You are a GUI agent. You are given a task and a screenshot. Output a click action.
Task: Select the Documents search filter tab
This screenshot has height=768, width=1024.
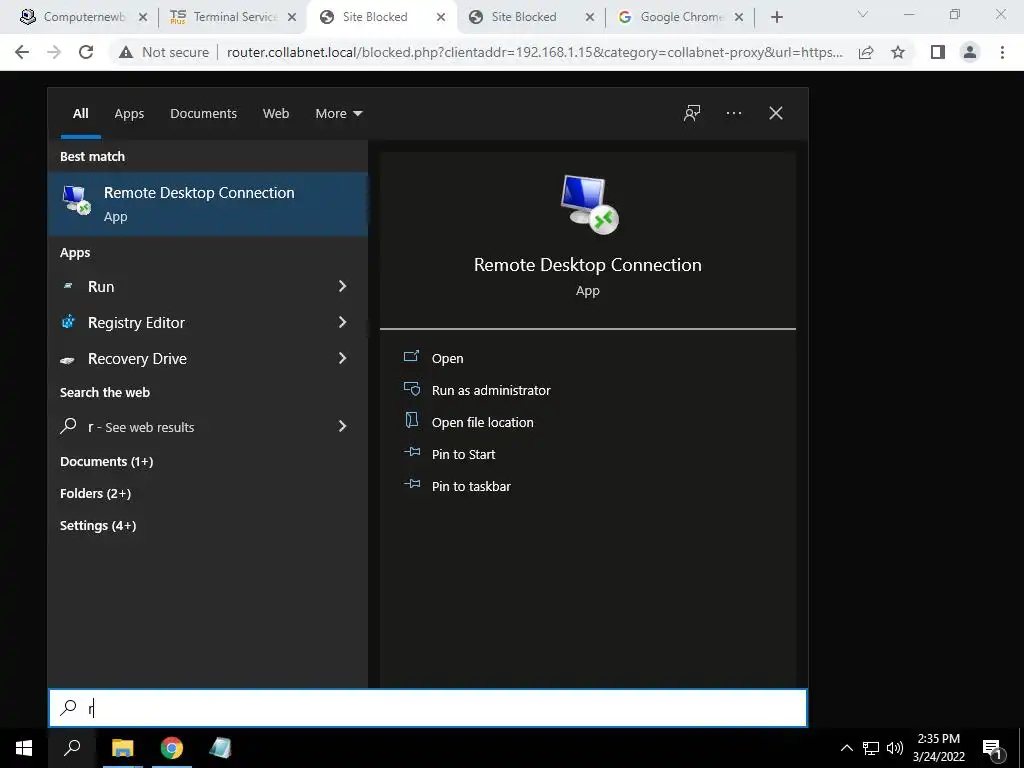203,114
